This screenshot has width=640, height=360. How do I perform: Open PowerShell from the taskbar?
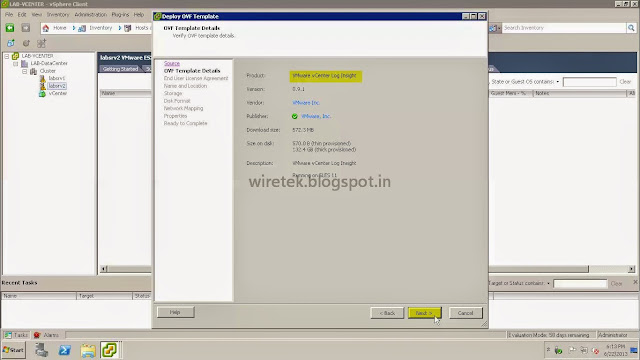tap(64, 350)
